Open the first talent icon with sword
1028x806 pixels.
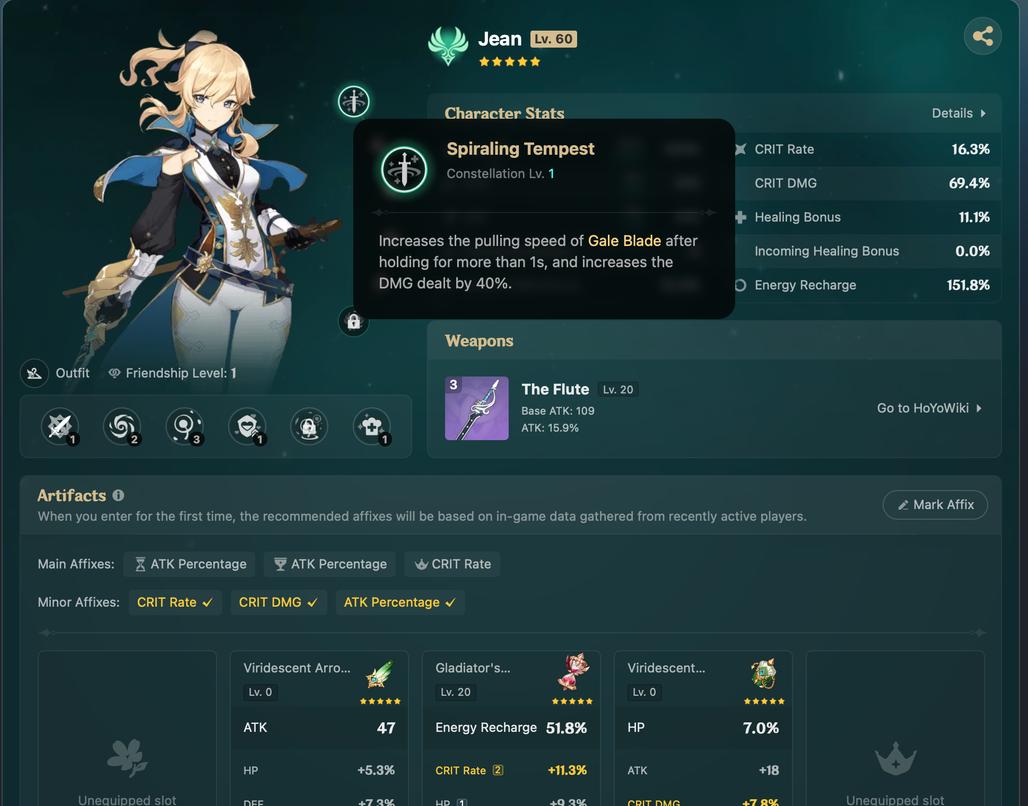click(60, 426)
